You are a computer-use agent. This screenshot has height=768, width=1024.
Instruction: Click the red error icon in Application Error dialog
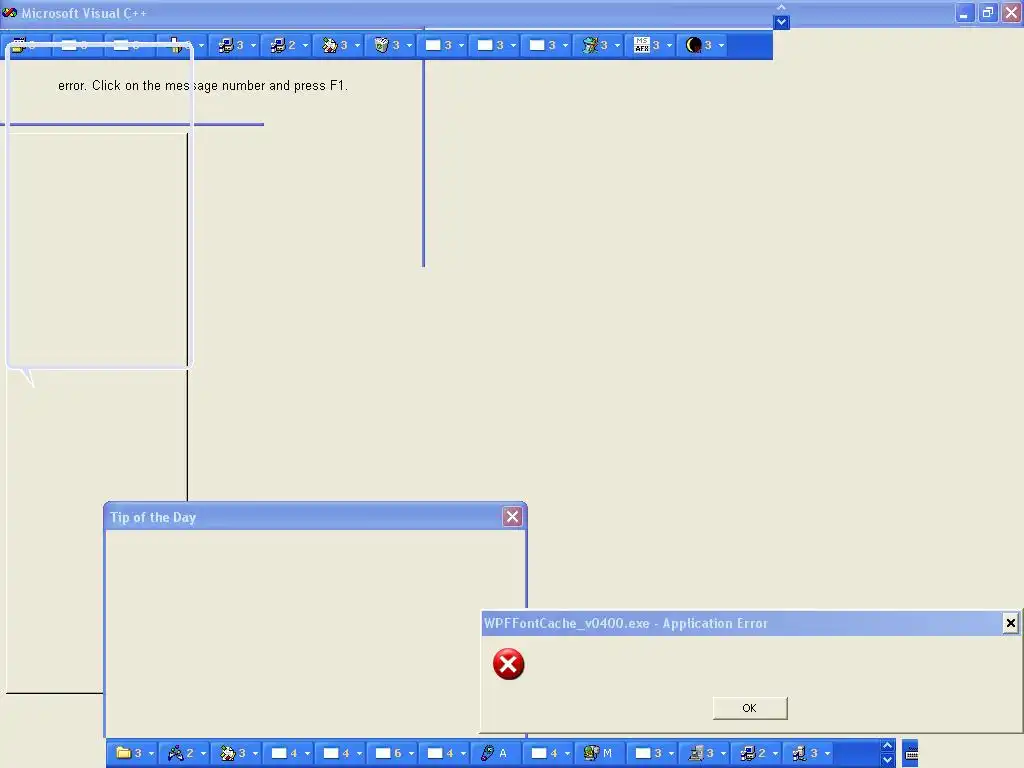click(508, 664)
